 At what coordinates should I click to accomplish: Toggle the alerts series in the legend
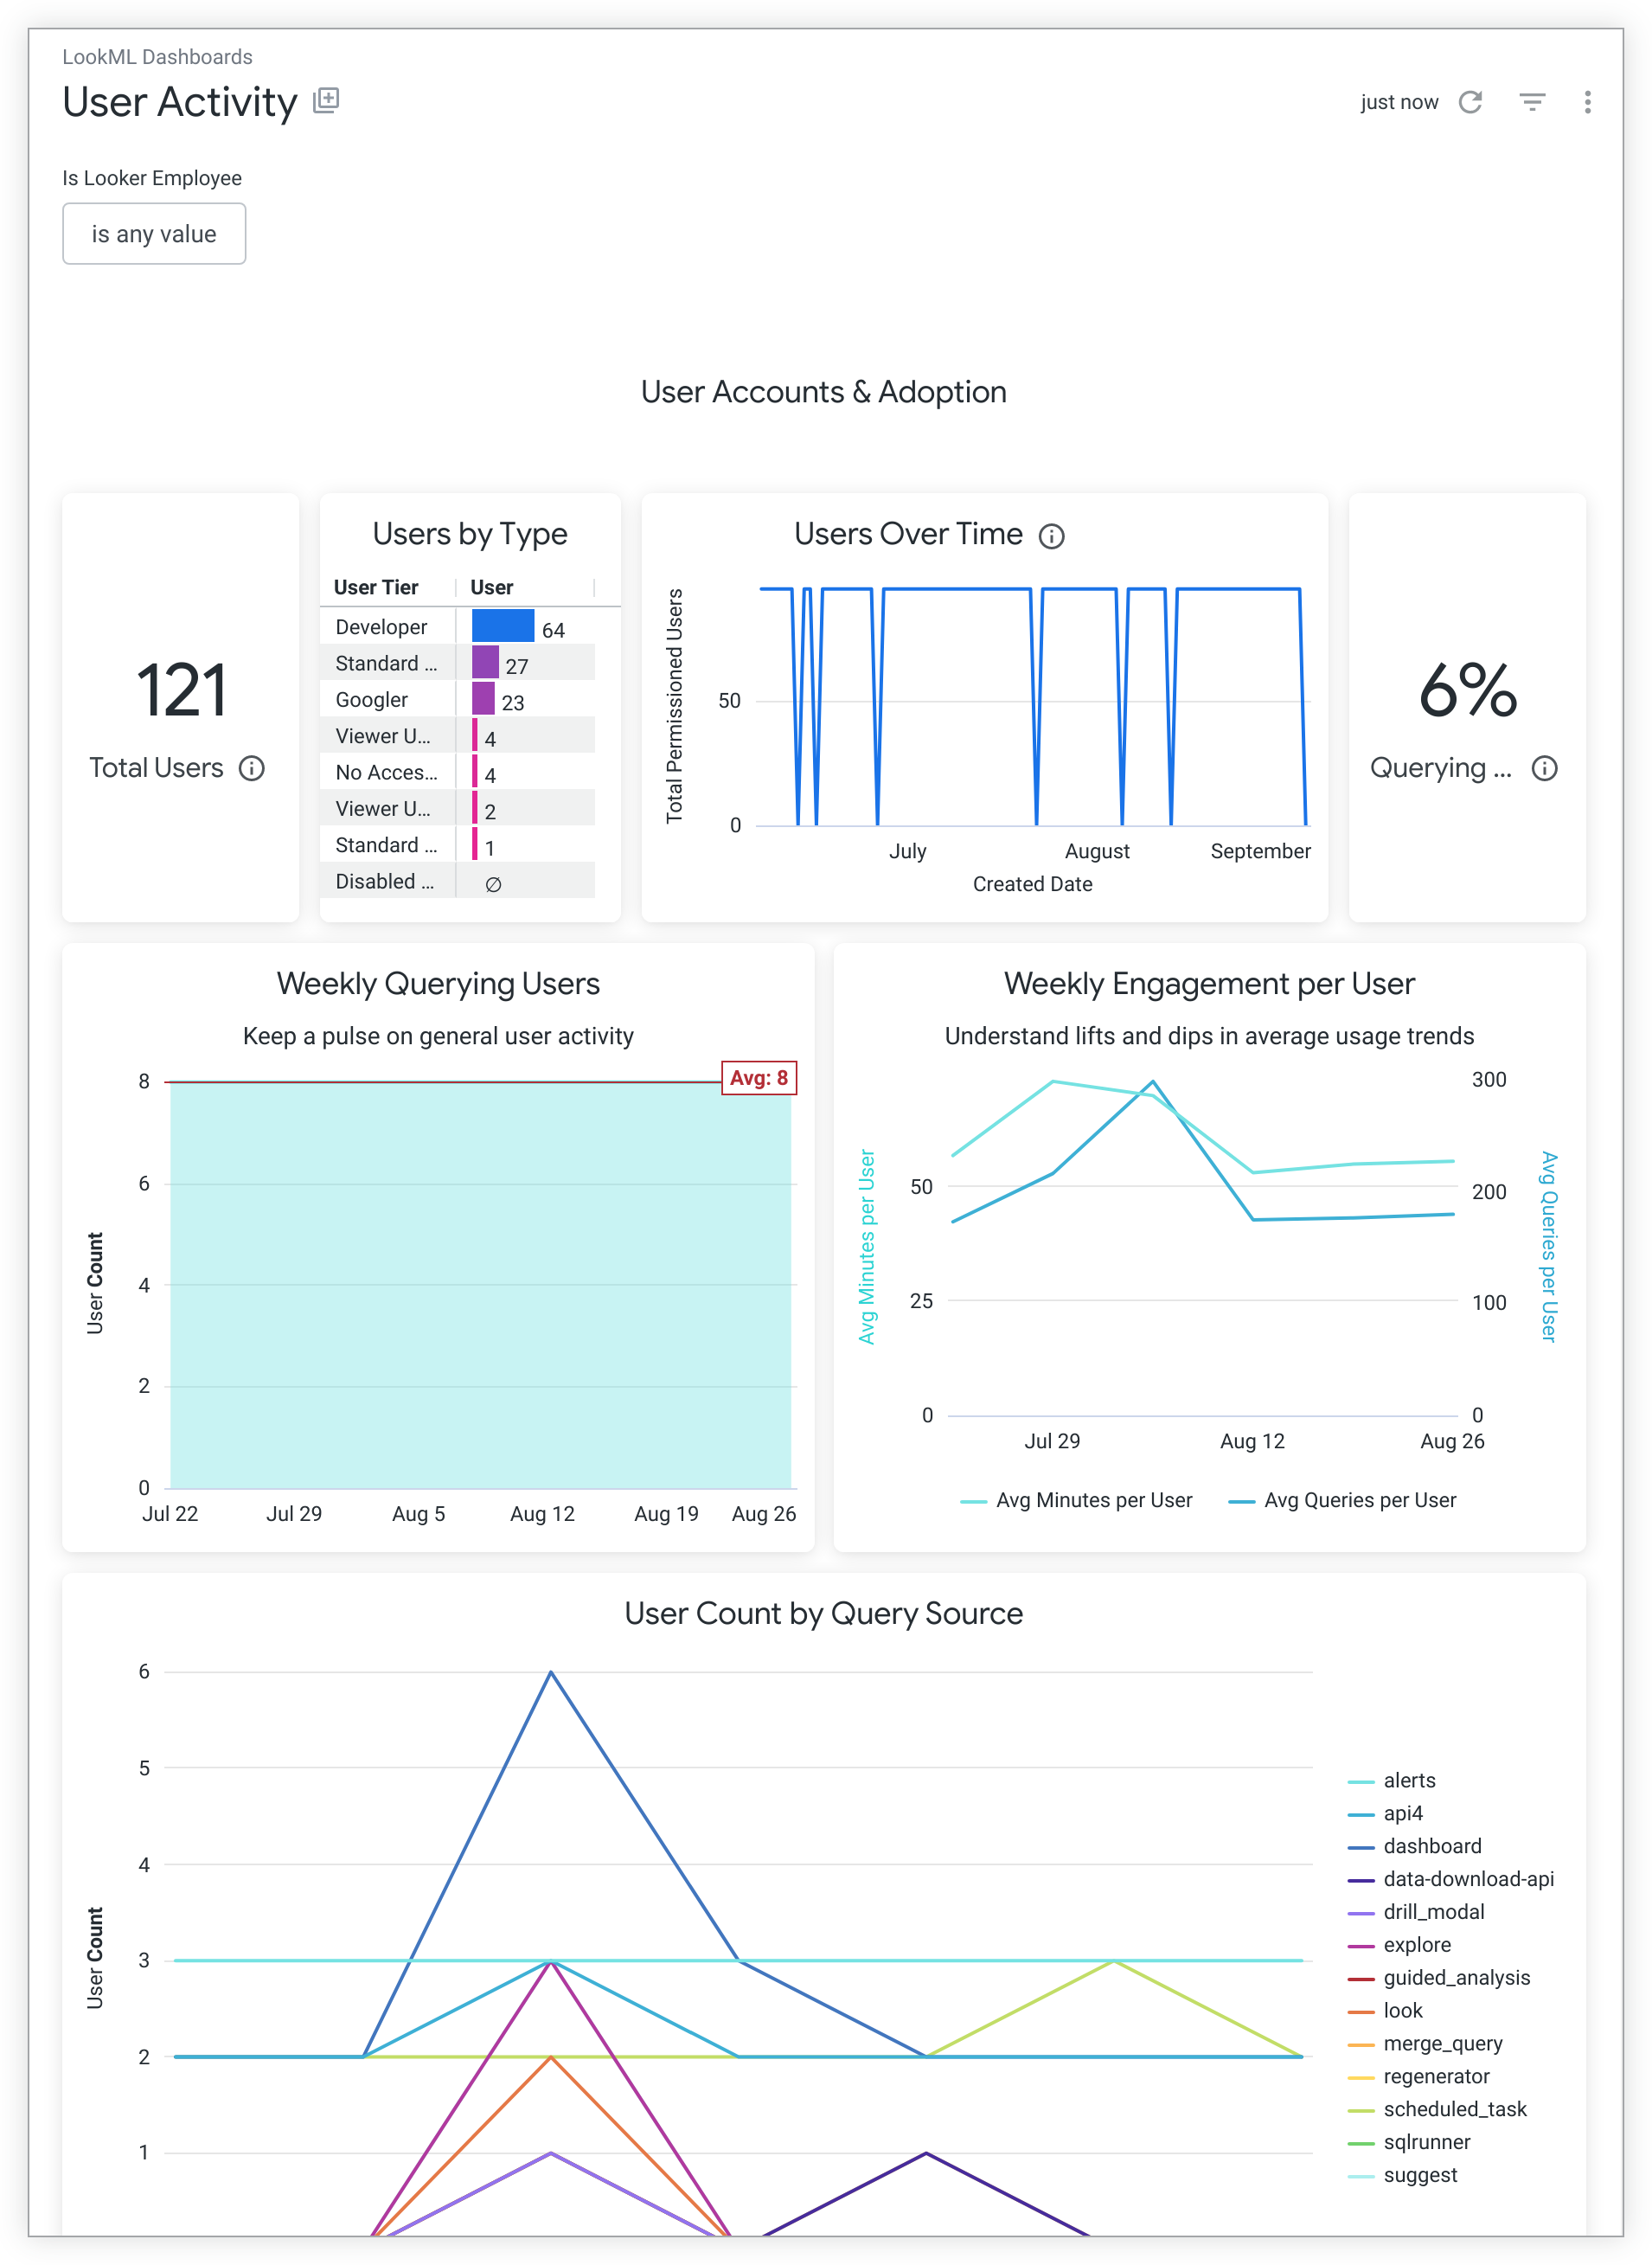1408,1780
